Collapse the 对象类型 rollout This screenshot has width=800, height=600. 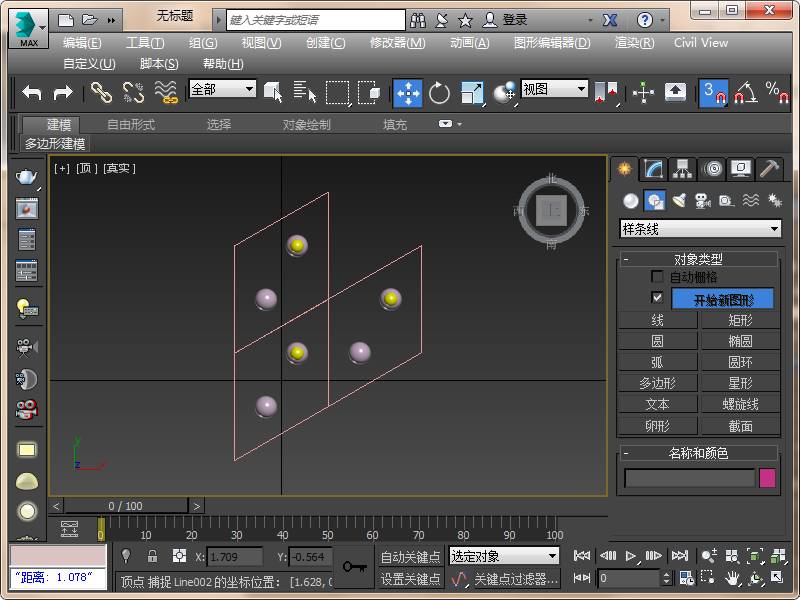pyautogui.click(x=698, y=258)
